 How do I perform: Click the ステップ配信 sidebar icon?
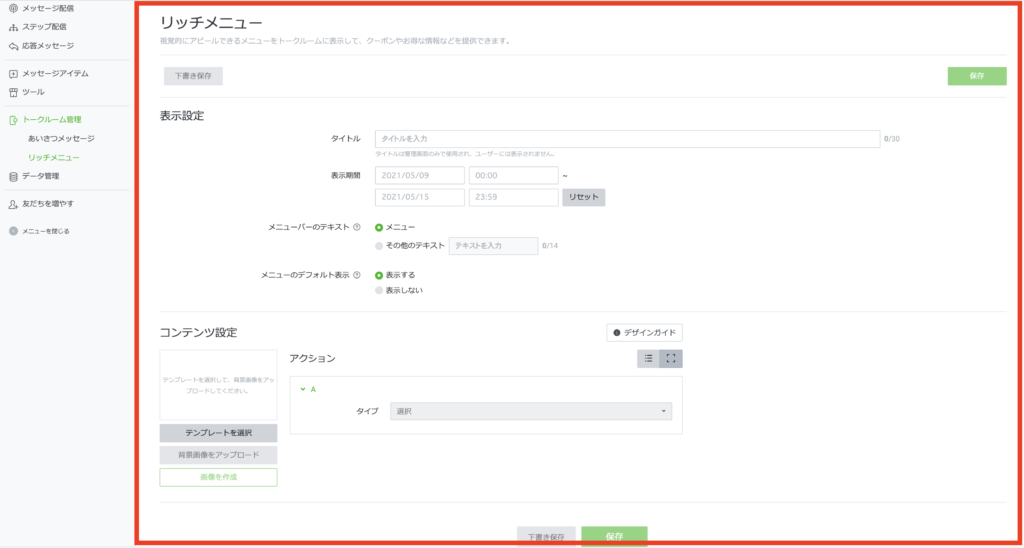13,26
